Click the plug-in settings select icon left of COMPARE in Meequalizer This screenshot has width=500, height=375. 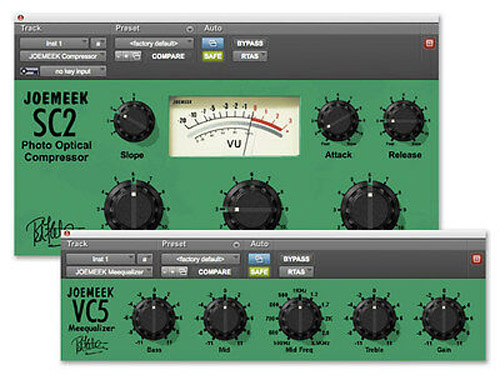[183, 272]
